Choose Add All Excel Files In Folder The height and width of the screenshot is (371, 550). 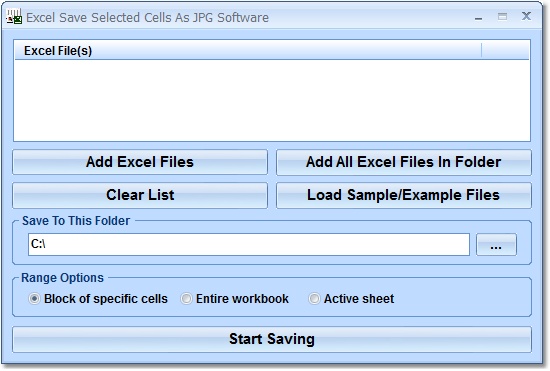(404, 162)
